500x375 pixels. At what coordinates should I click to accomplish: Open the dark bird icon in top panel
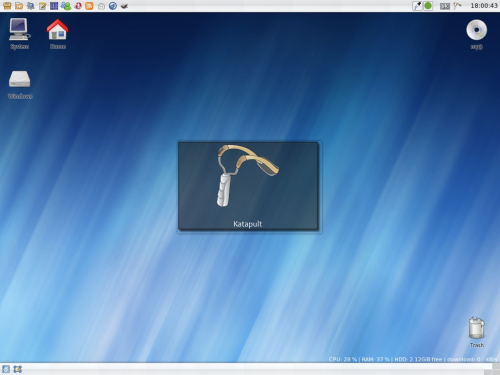coord(124,6)
